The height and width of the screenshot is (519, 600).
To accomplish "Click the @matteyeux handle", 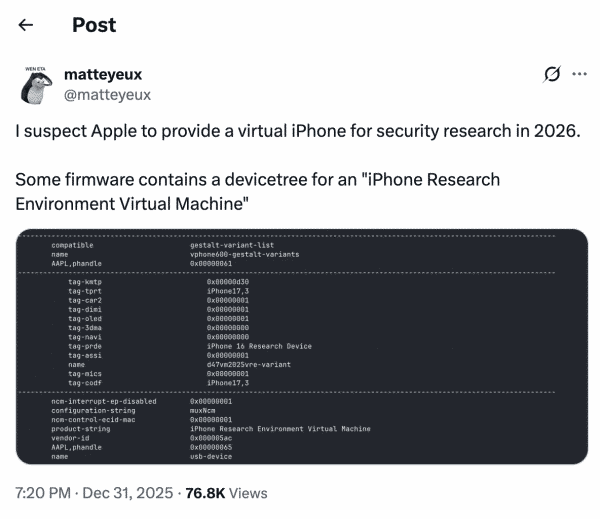I will [107, 94].
